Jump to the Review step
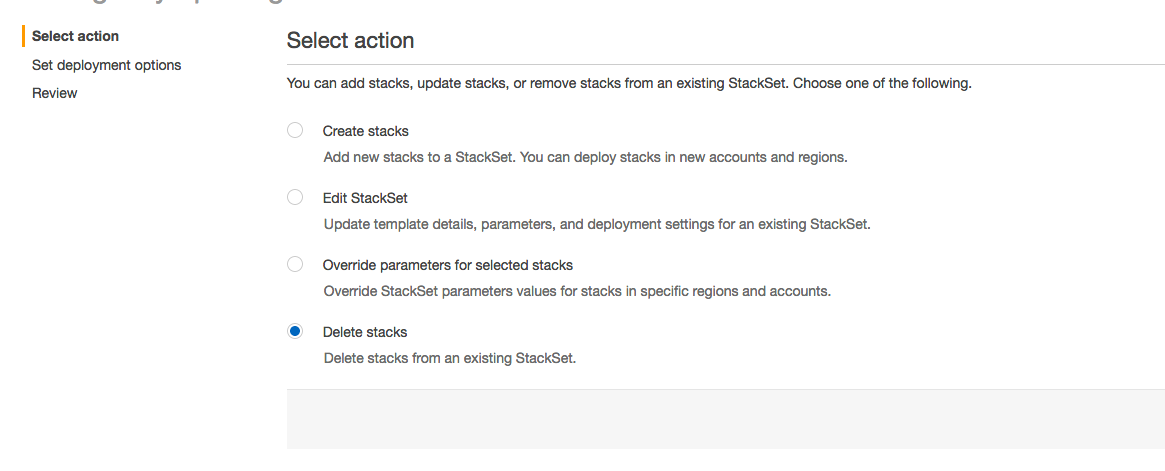Image resolution: width=1165 pixels, height=471 pixels. coord(54,93)
